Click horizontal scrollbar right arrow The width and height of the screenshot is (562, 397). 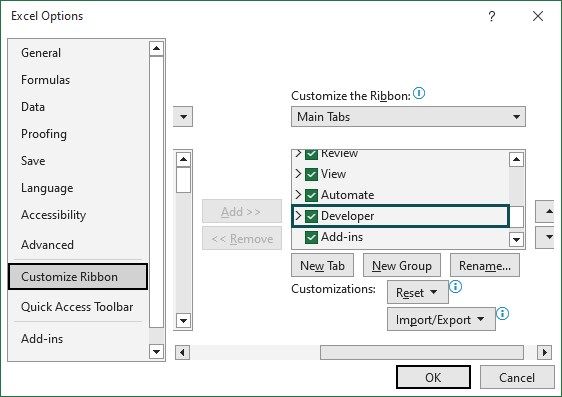click(544, 353)
